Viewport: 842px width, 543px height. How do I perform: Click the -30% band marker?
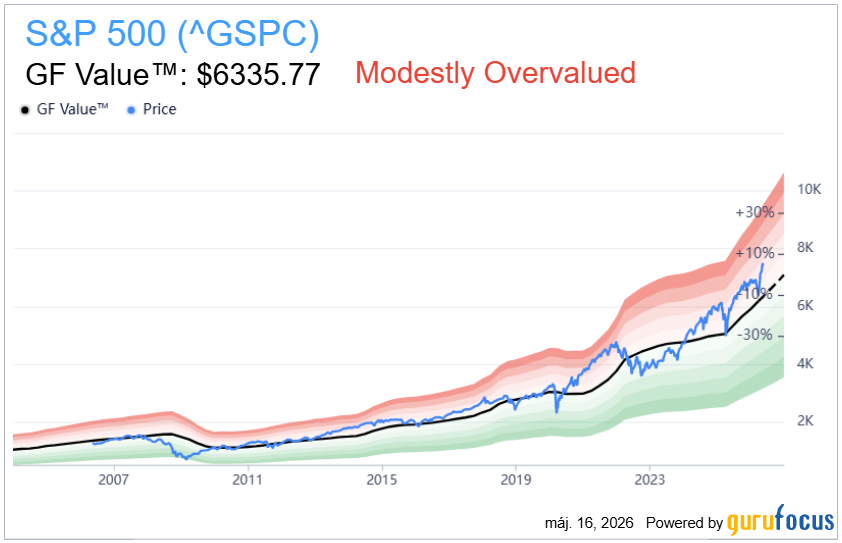pos(755,335)
